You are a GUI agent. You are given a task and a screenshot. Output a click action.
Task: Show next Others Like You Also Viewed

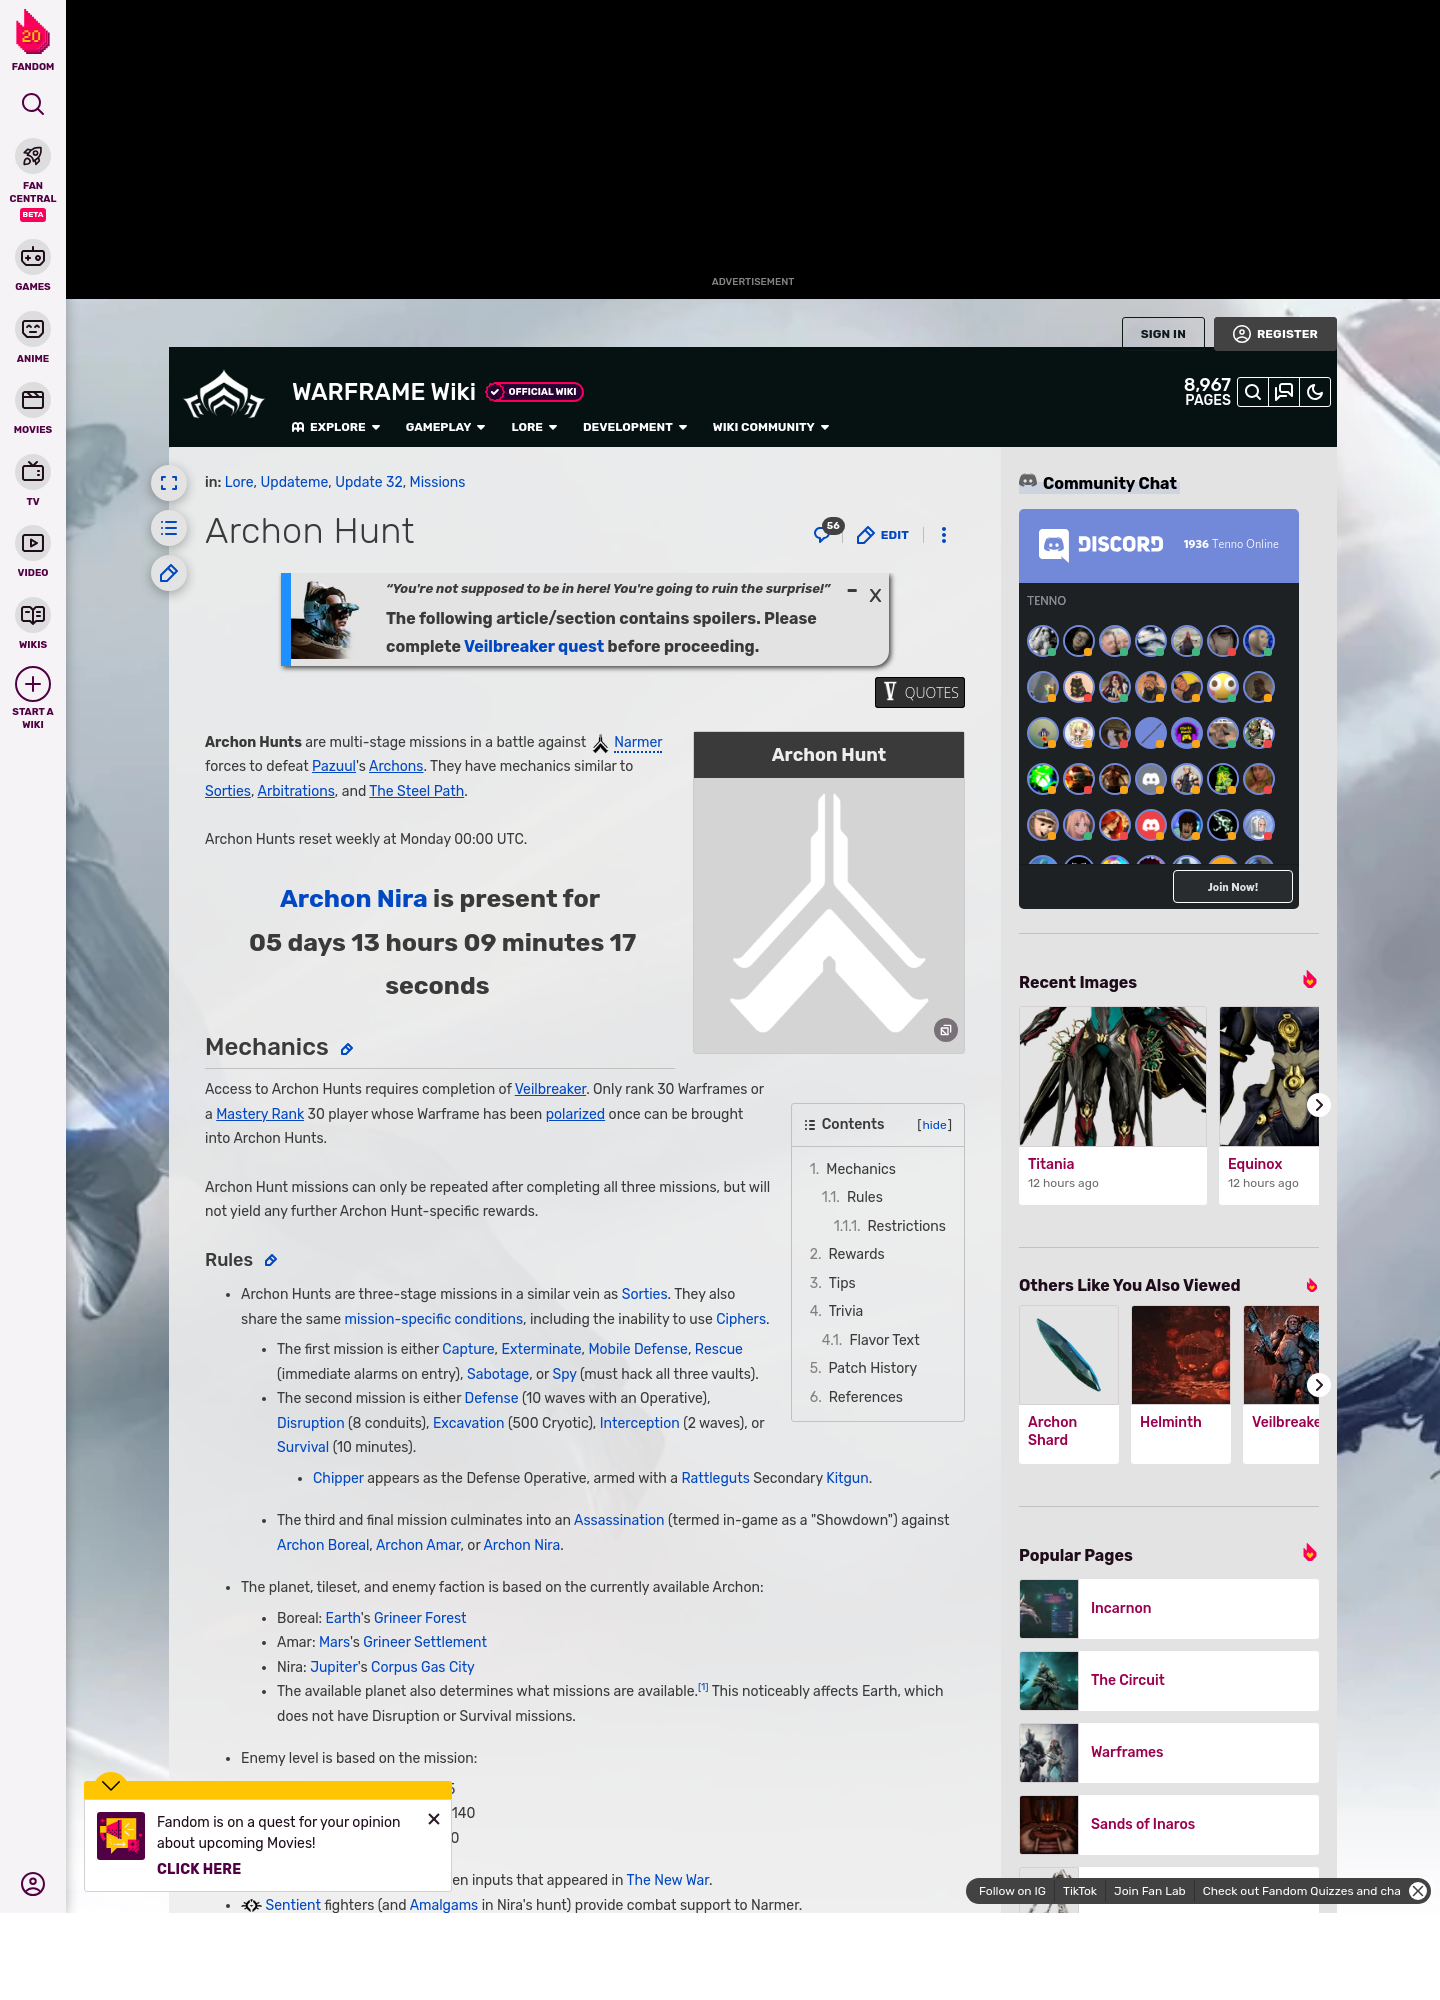pos(1319,1385)
